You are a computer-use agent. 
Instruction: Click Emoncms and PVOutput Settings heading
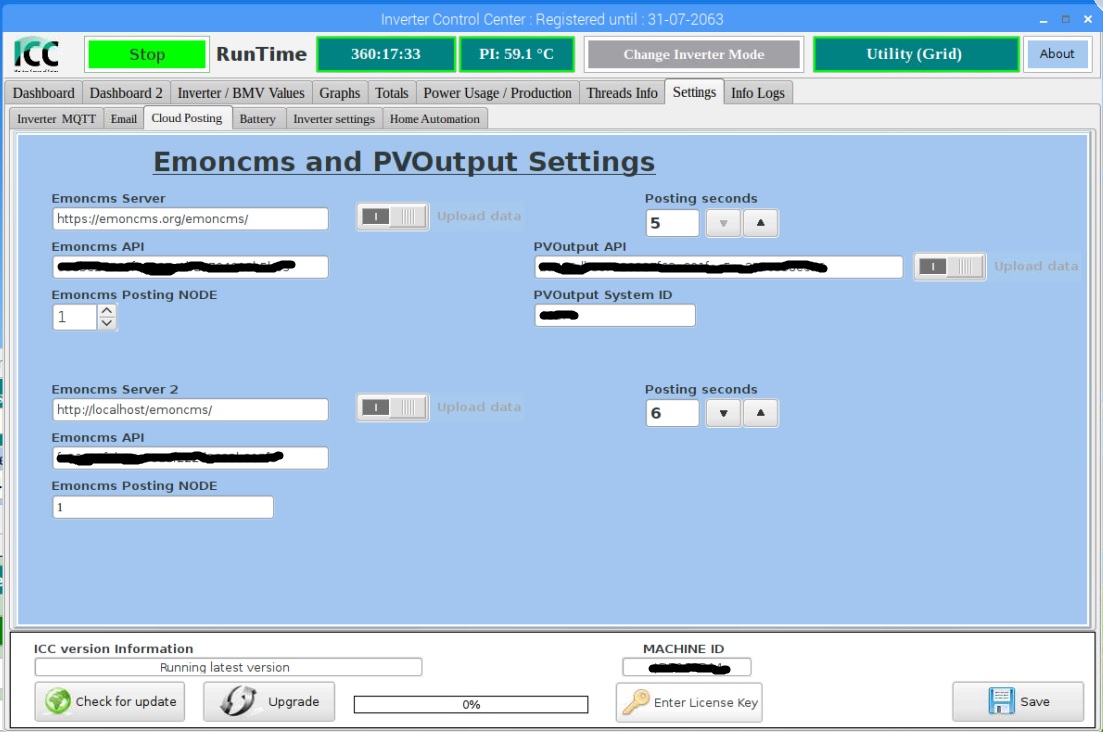tap(404, 162)
